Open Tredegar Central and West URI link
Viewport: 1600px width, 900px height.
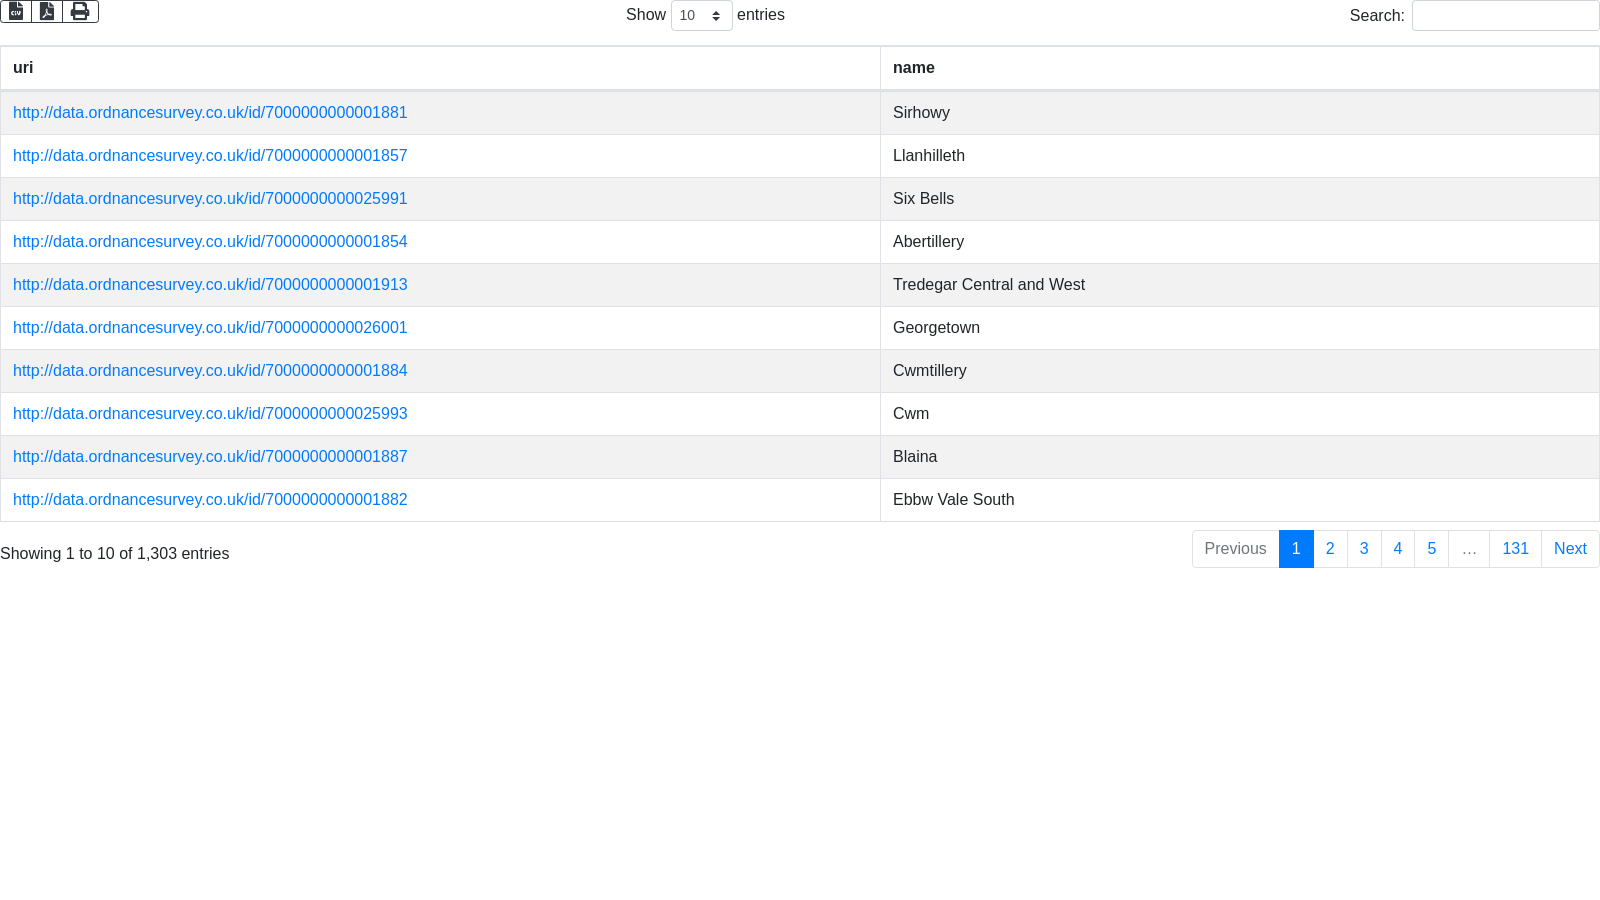[x=210, y=285]
